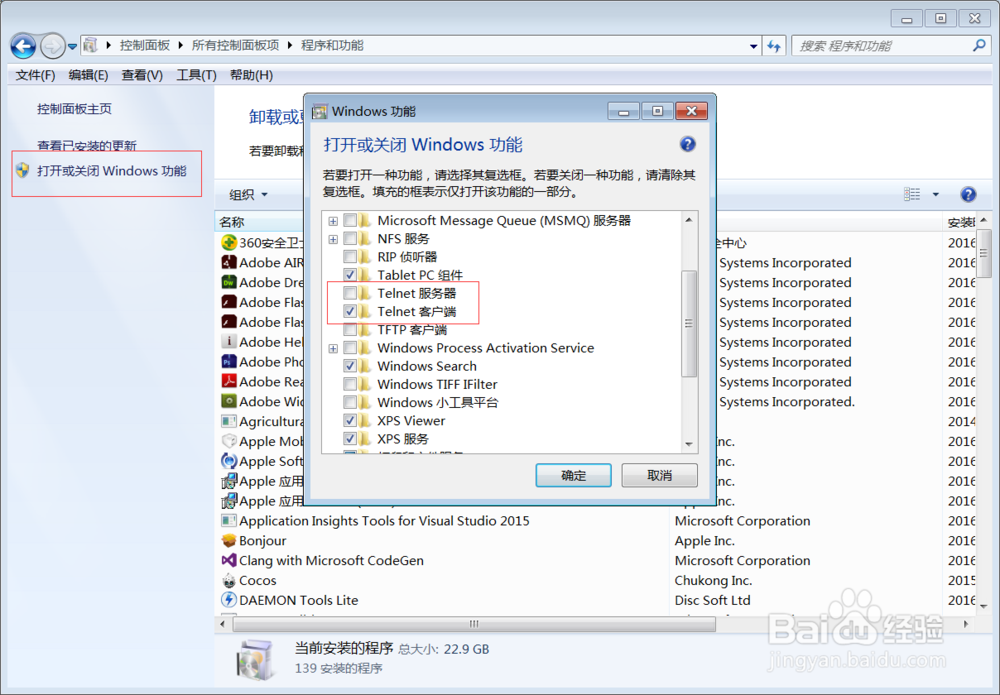Click the change view icon in toolbar
The width and height of the screenshot is (1000, 695).
coord(912,194)
